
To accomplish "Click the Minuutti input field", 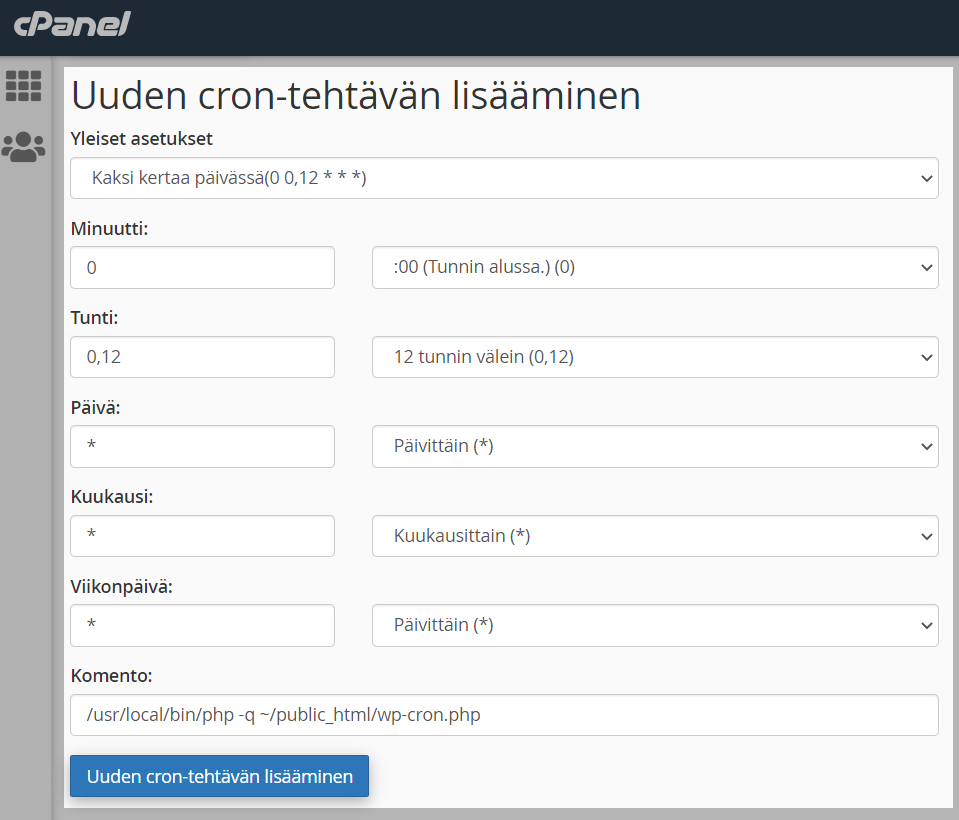I will tap(202, 267).
